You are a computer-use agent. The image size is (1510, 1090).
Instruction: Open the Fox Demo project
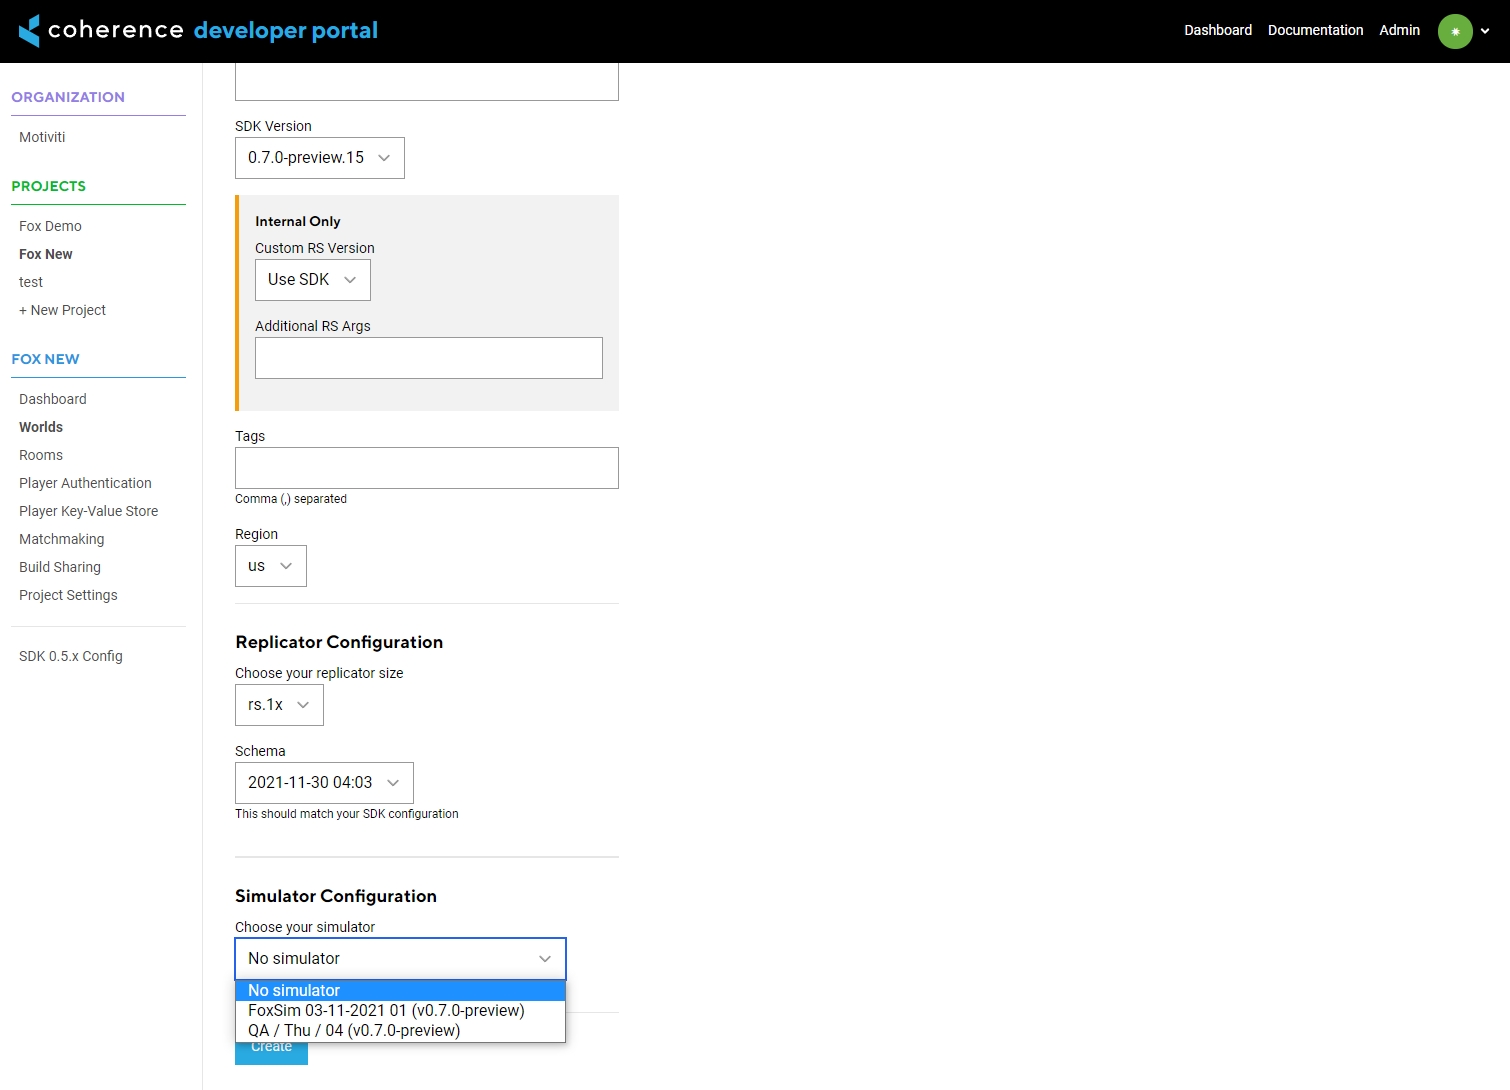click(50, 226)
